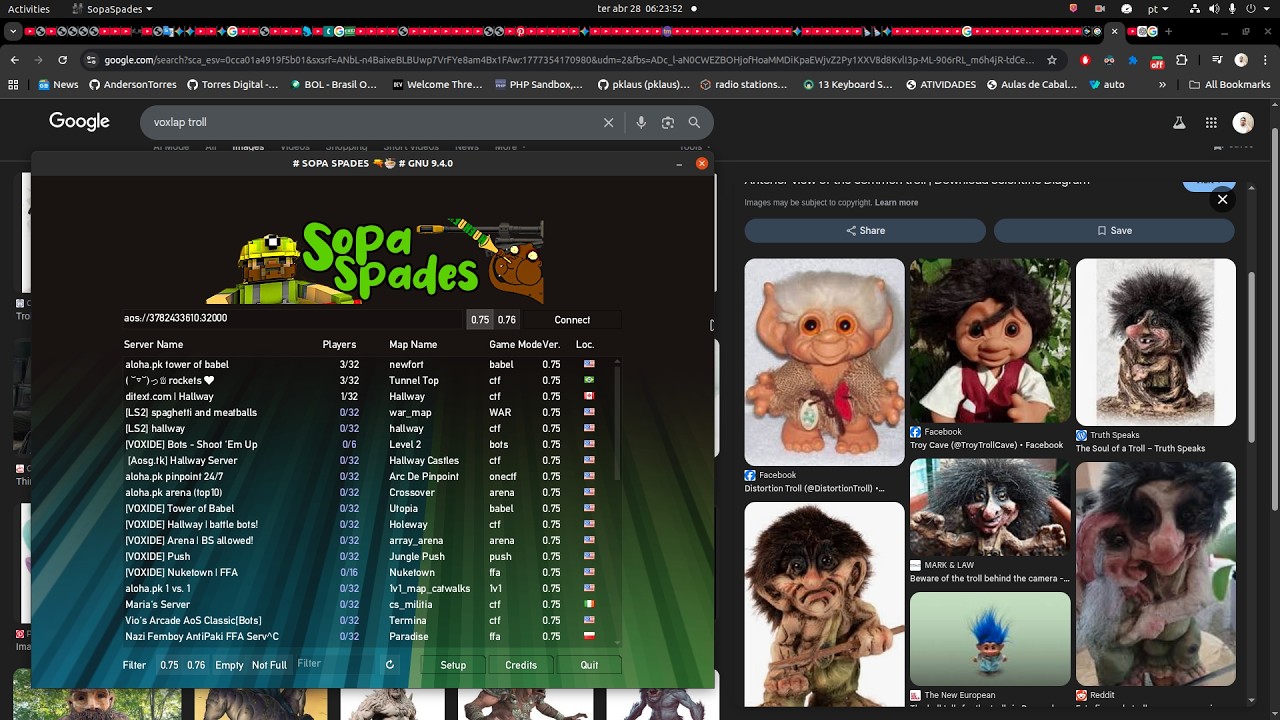Screen dimensions: 1280x720
Task: Bookmark this page with the star icon
Action: (x=1052, y=60)
